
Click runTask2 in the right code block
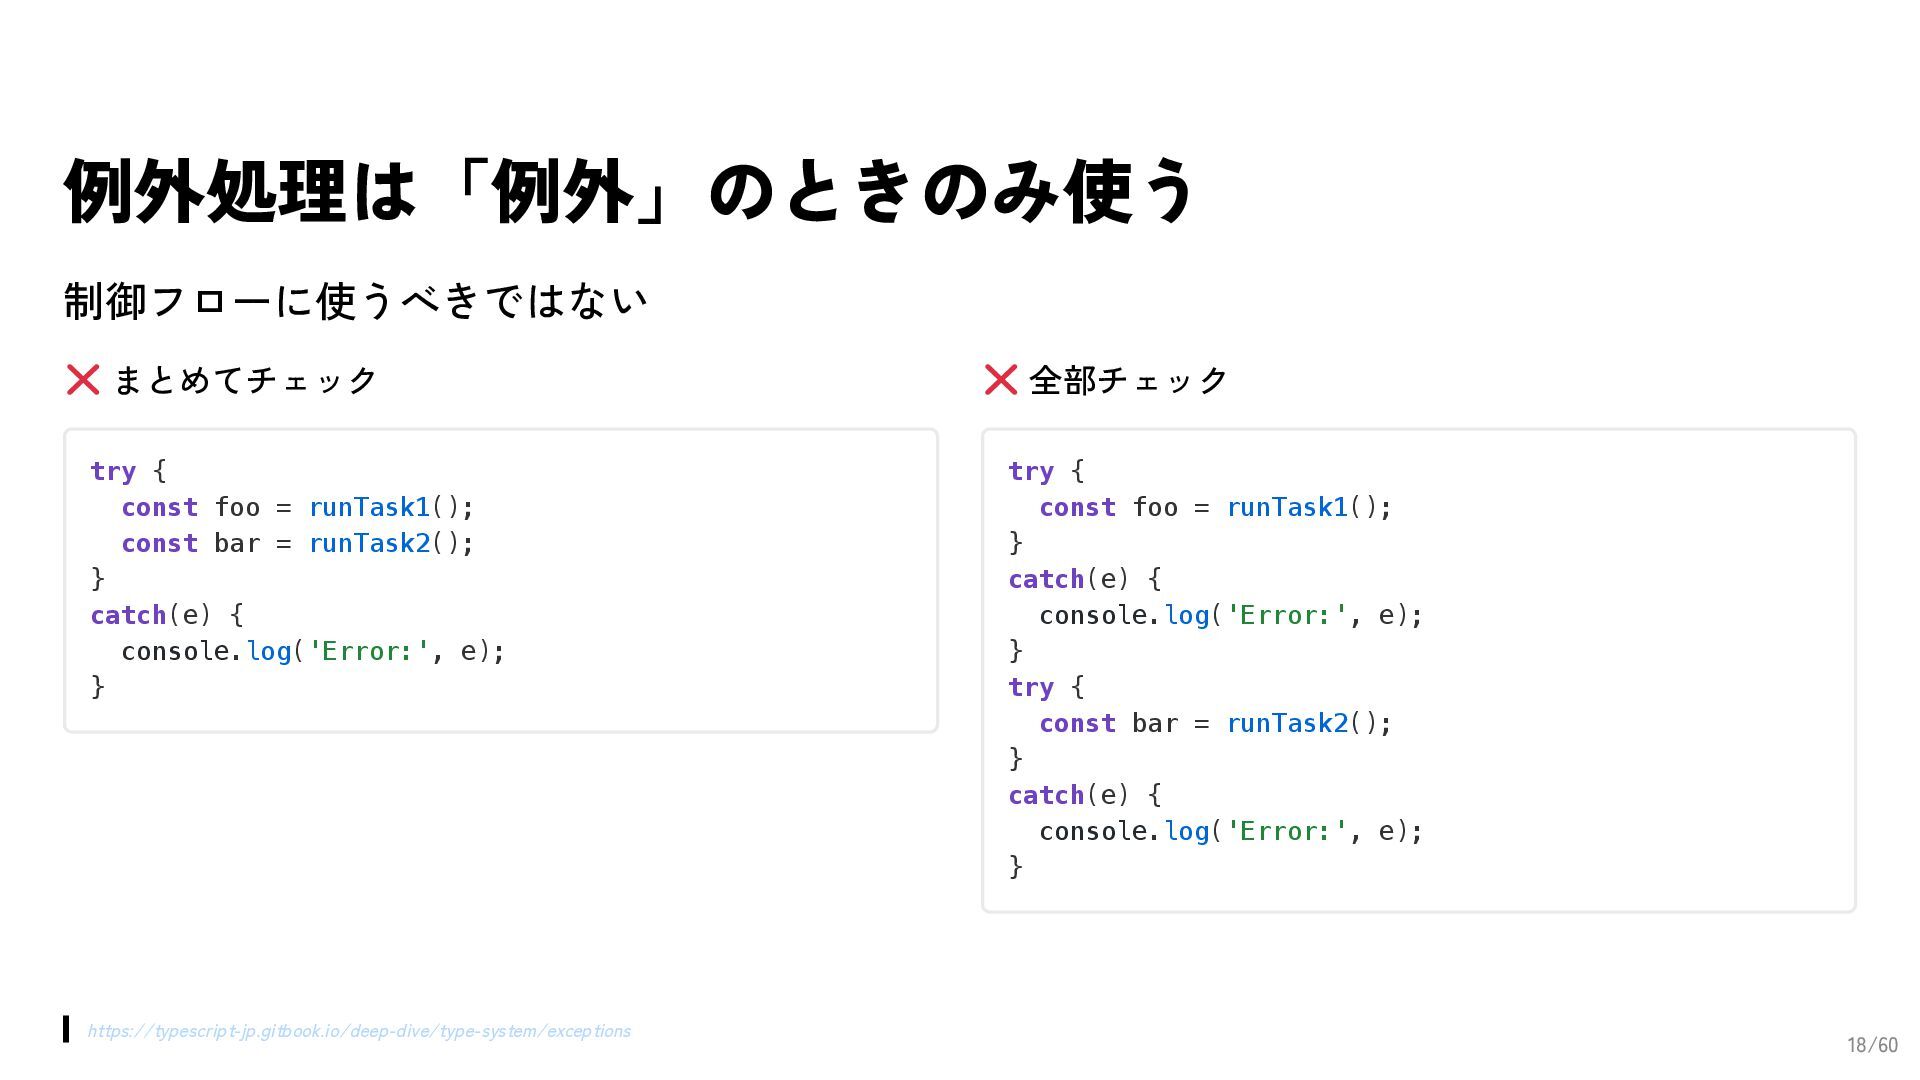[1287, 723]
